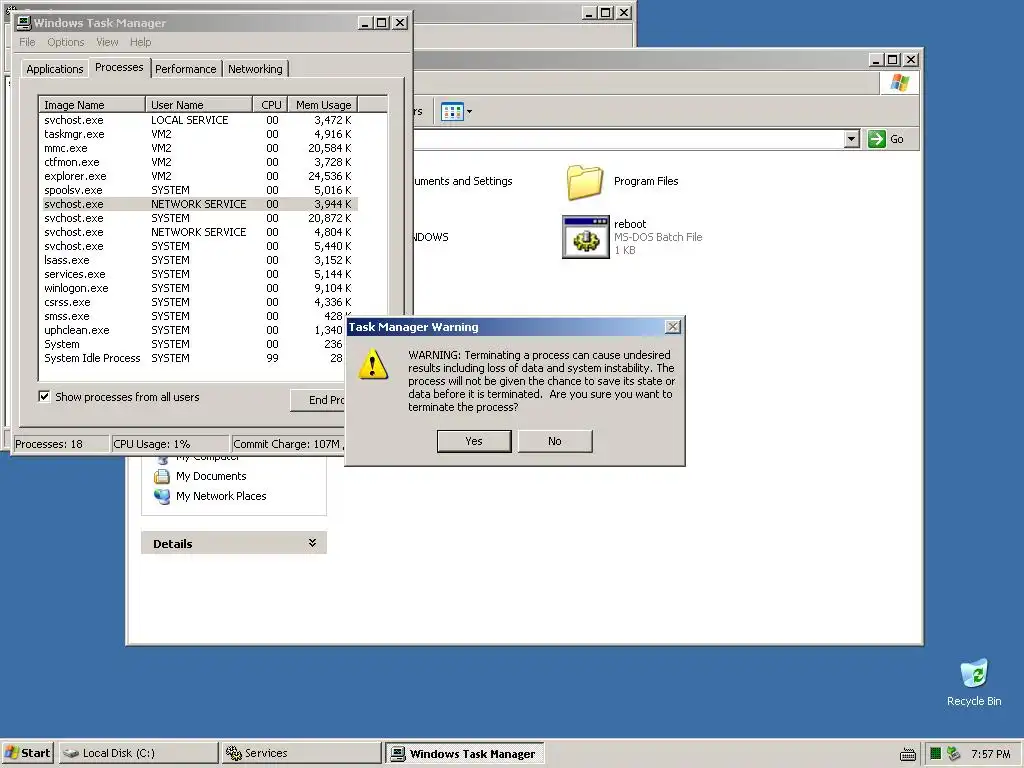Select the ctfmon.exe process row

coord(199,162)
